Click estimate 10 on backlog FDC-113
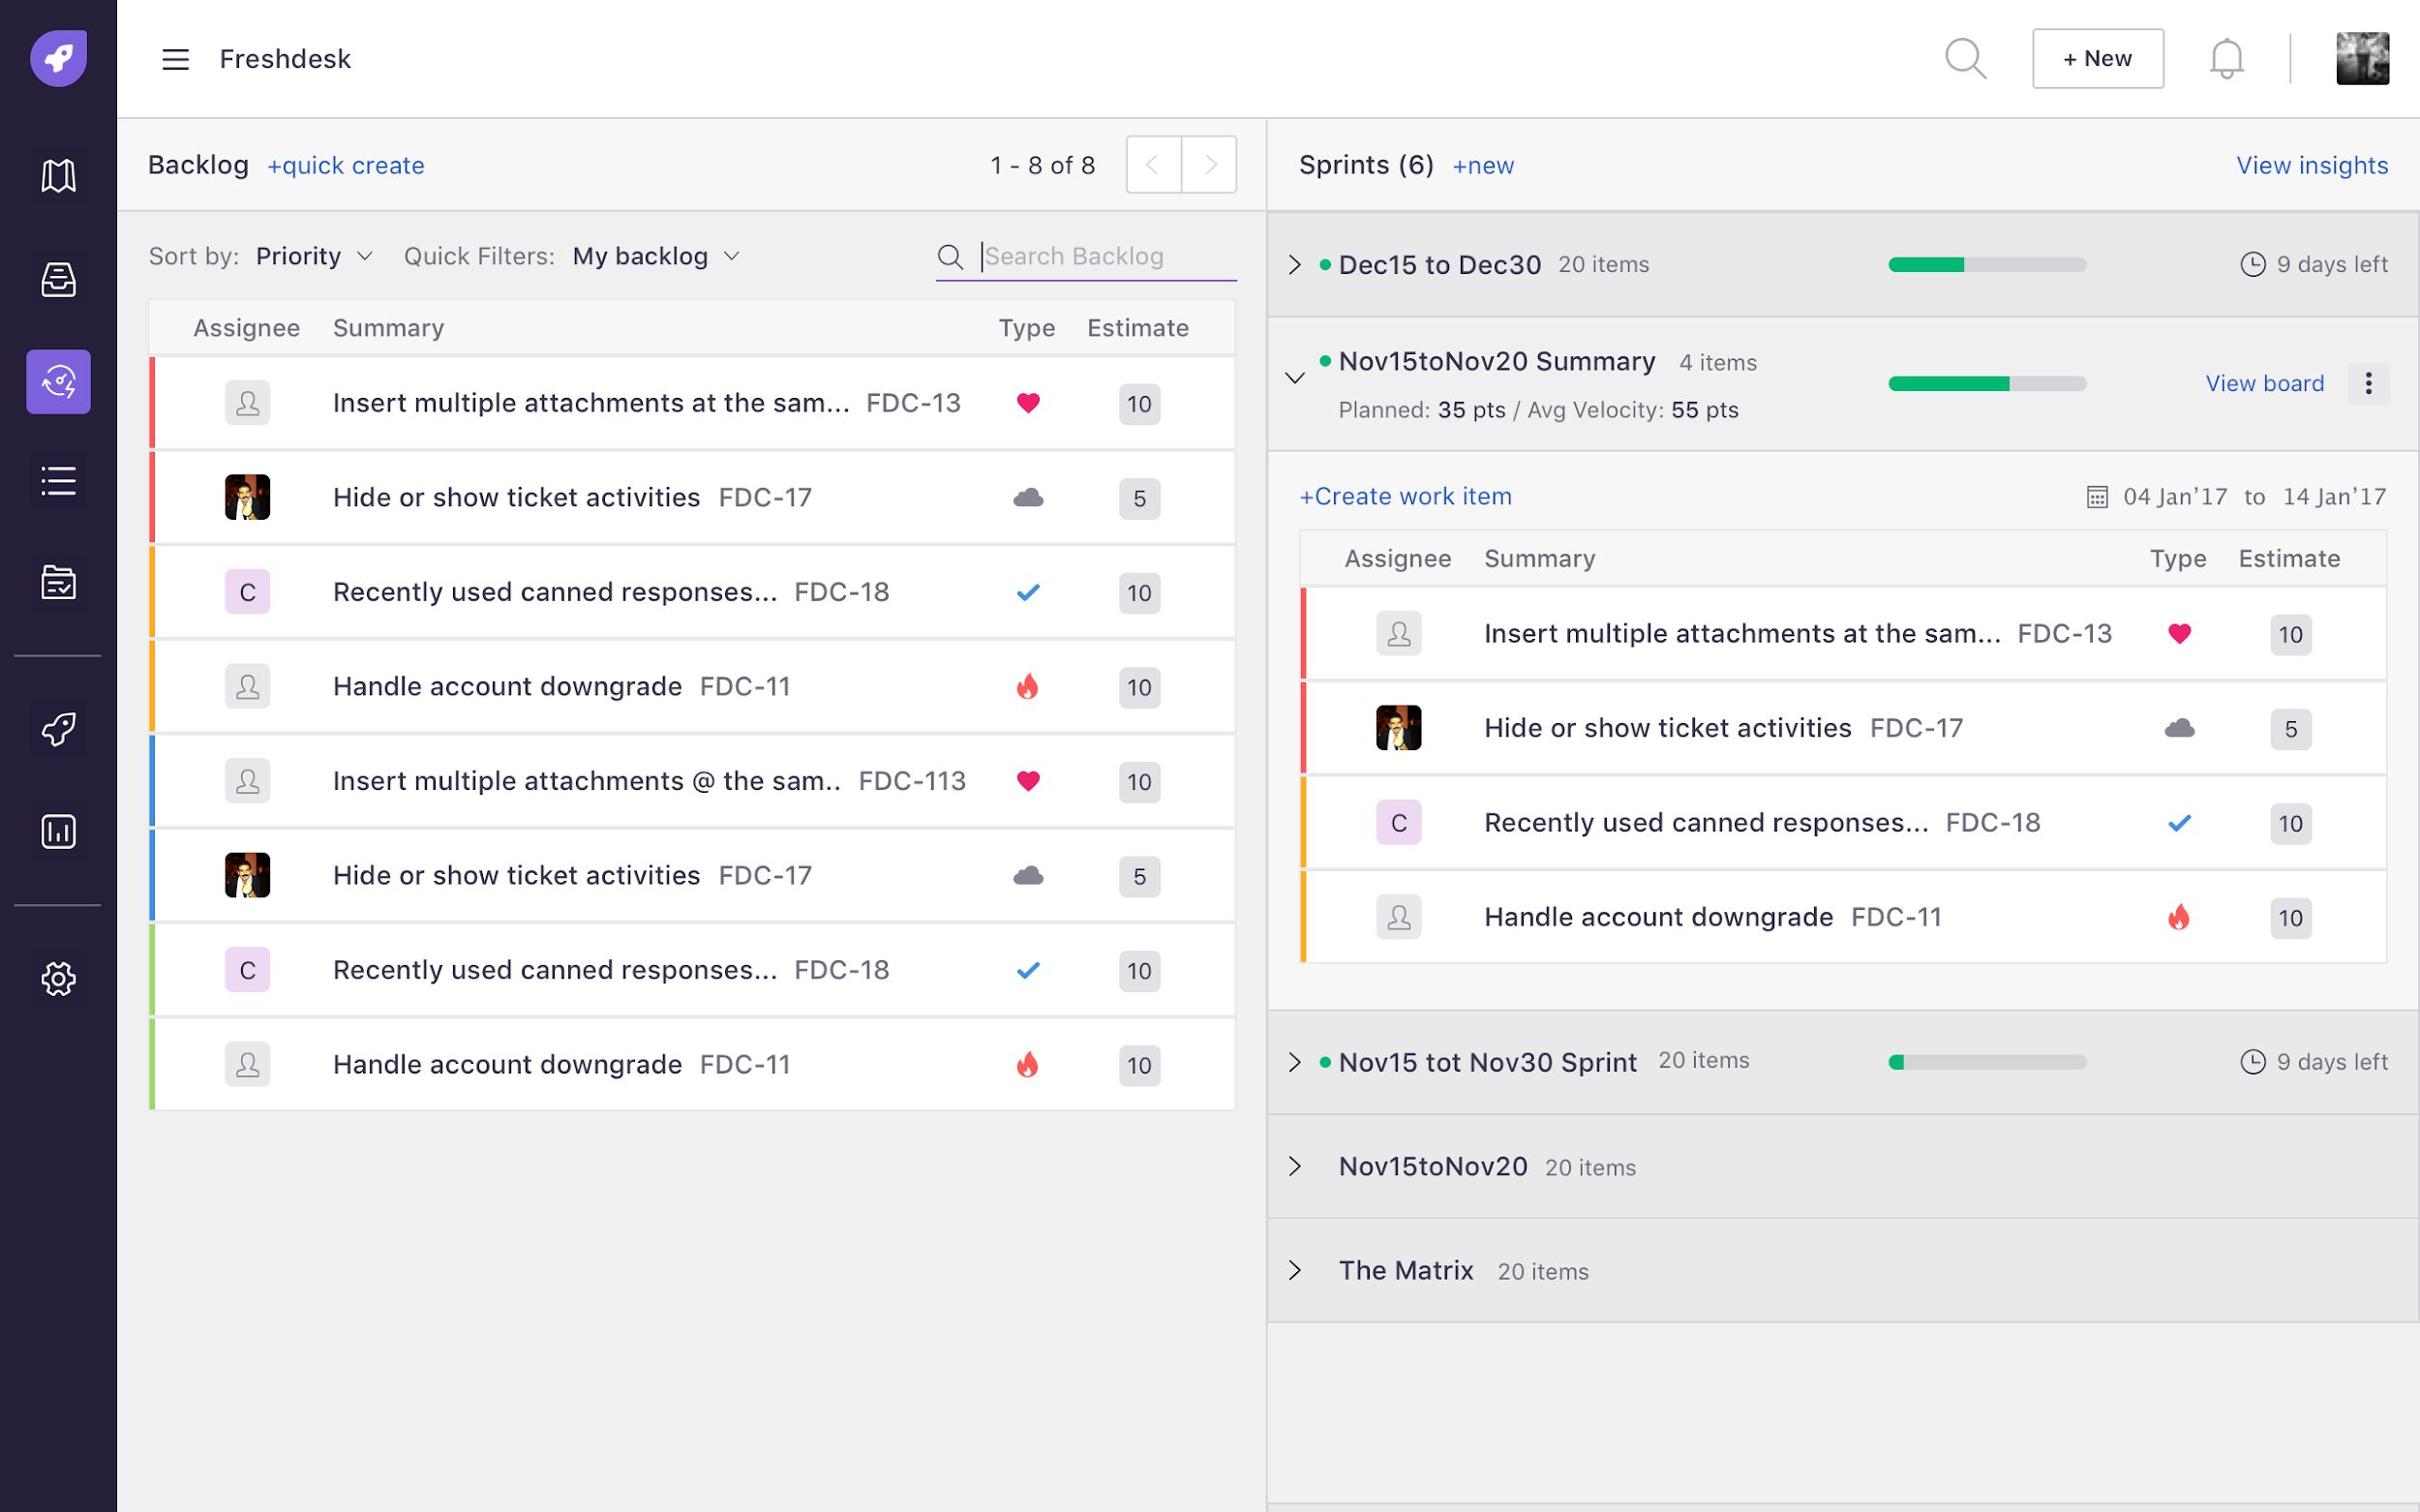The image size is (2420, 1512). [1139, 782]
